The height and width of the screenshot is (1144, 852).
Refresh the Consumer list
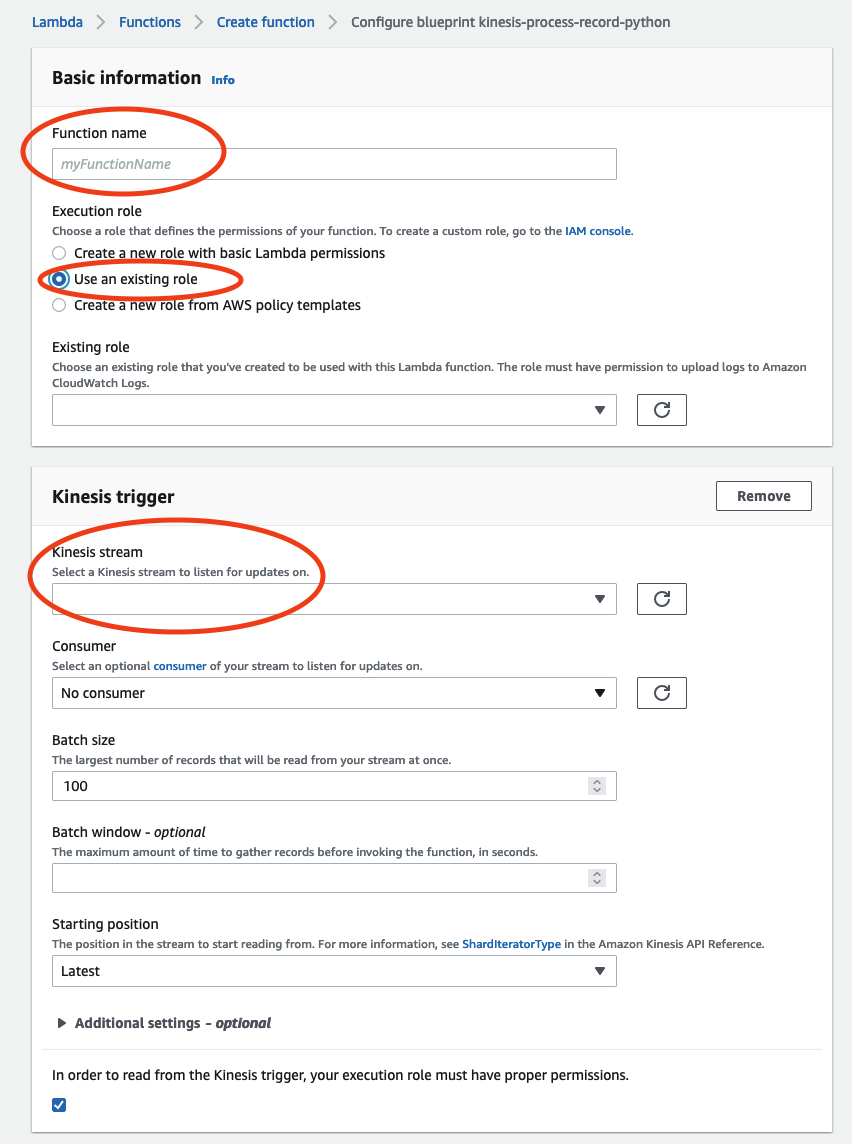point(661,692)
